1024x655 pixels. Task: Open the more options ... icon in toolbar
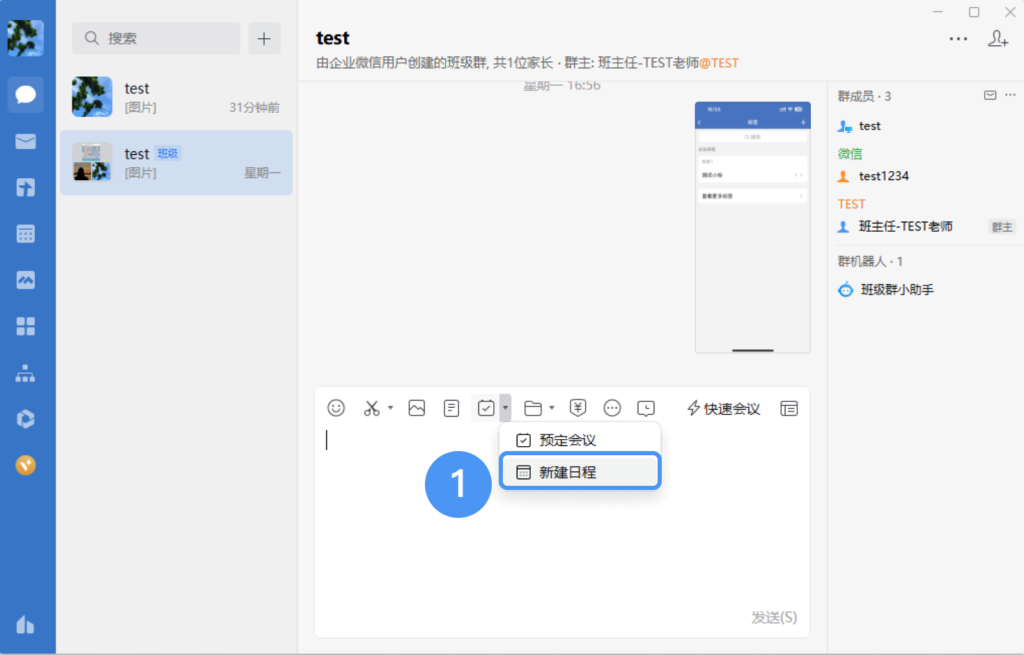pos(612,408)
